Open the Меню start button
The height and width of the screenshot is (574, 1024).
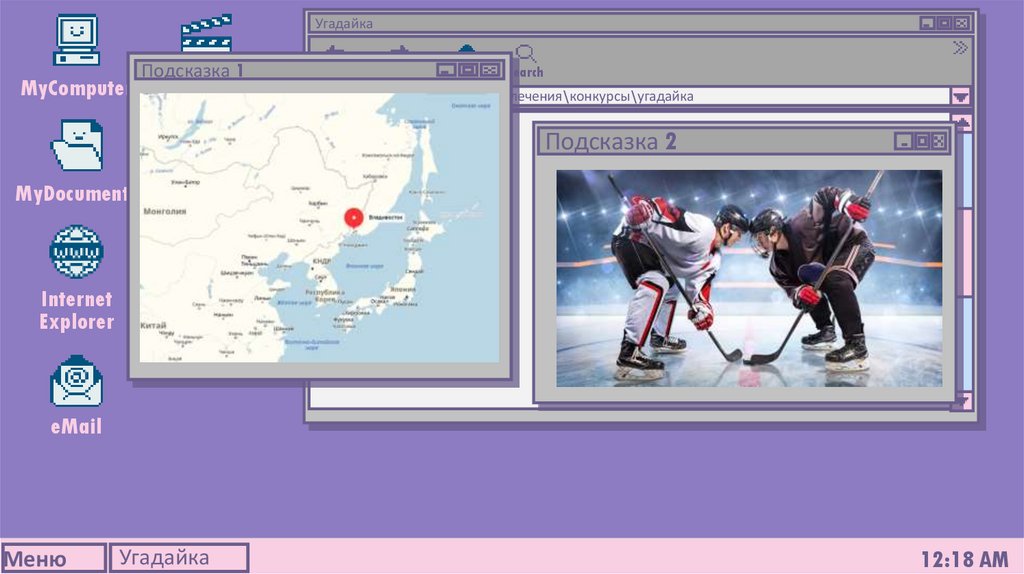click(x=54, y=558)
